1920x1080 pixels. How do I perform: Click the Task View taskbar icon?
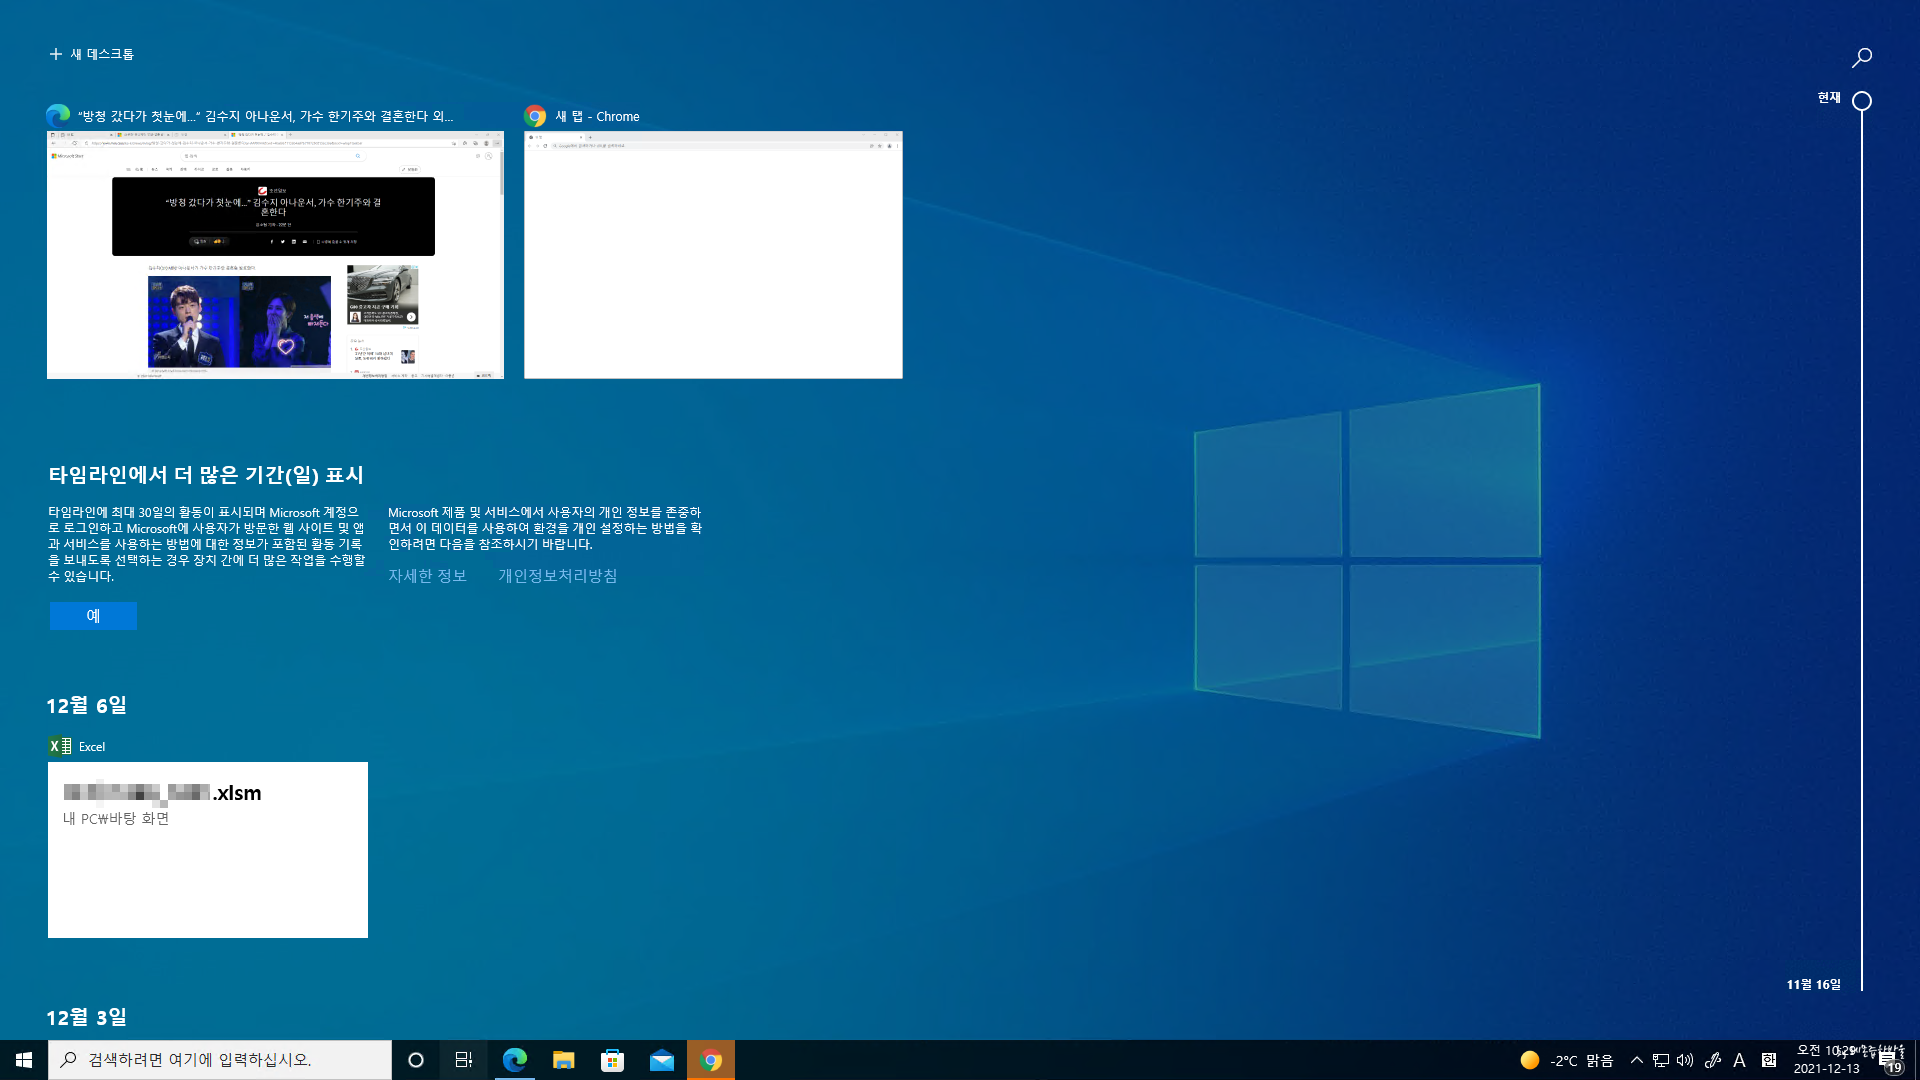[x=463, y=1060]
